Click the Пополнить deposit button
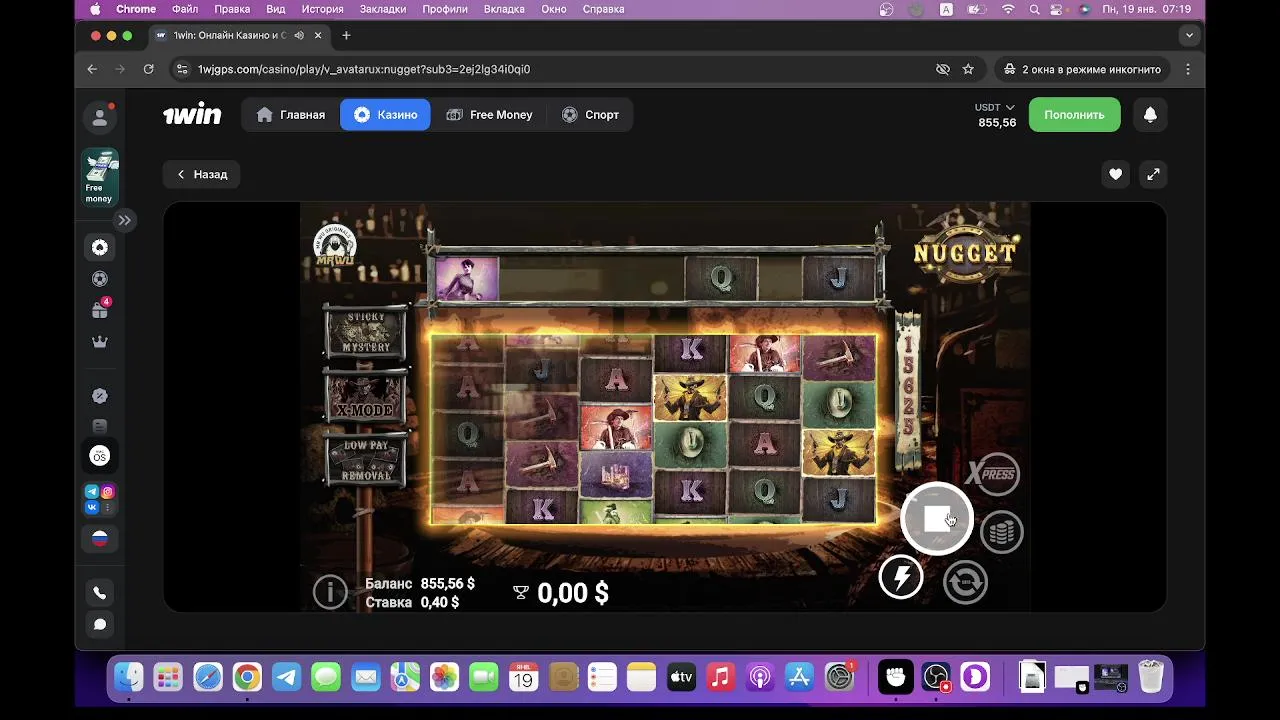 point(1074,115)
